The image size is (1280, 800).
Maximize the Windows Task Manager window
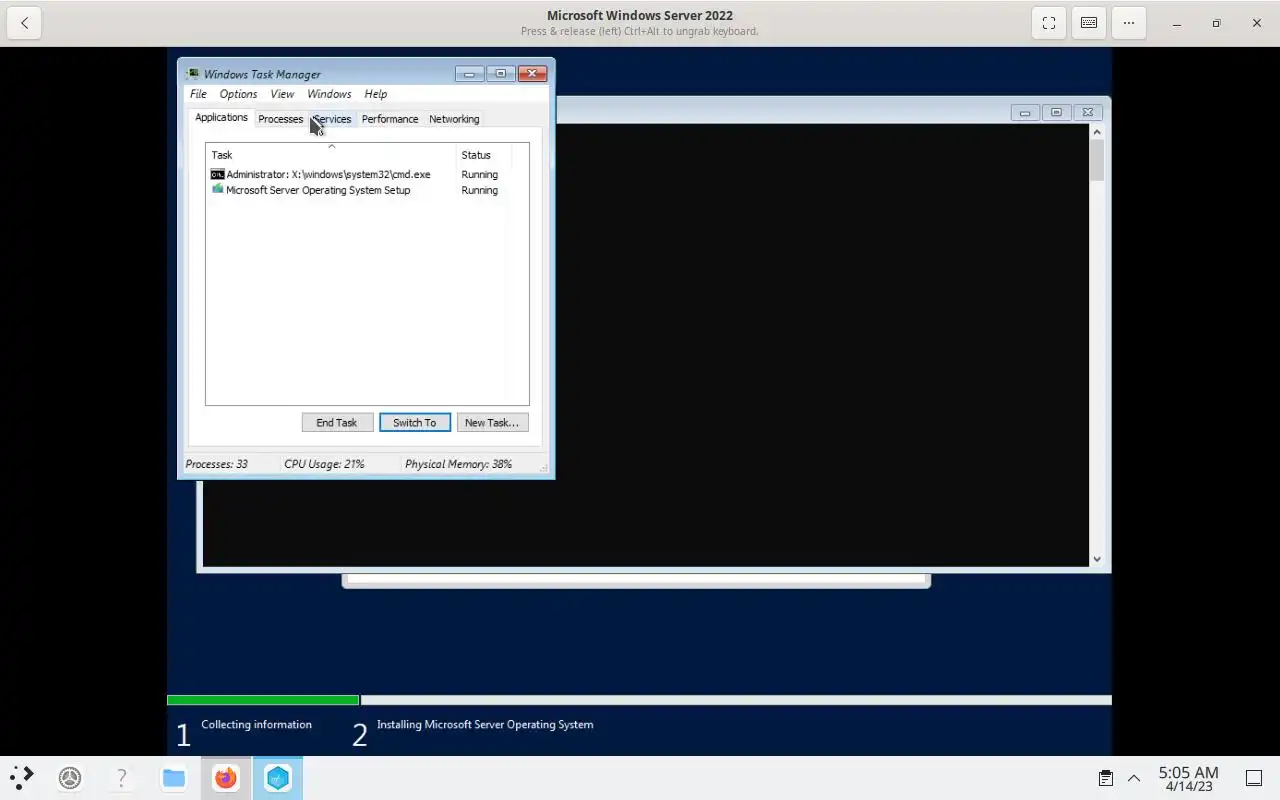click(501, 74)
